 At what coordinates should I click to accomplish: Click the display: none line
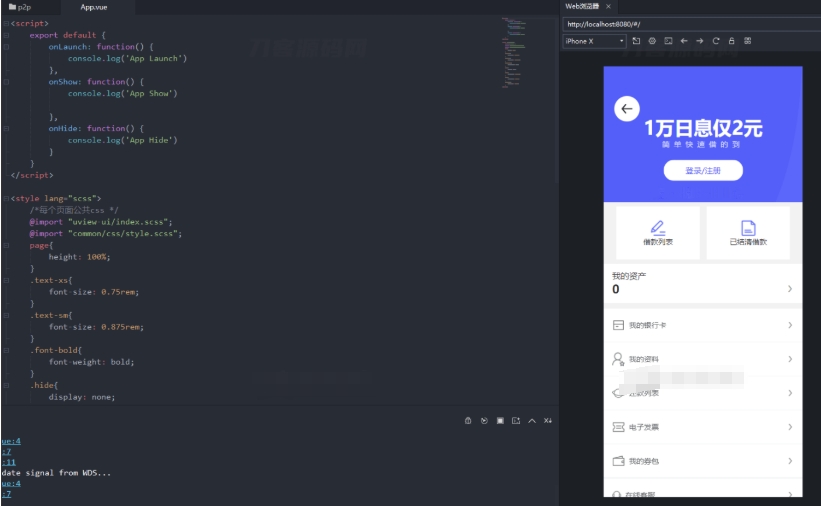pos(82,397)
